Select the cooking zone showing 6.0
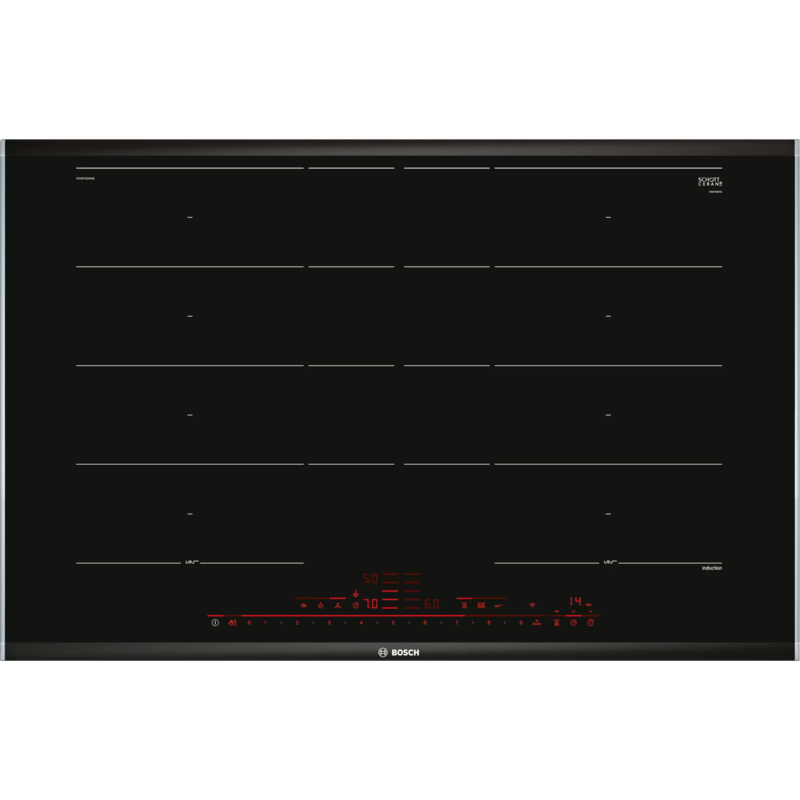The width and height of the screenshot is (800, 800). (x=431, y=604)
